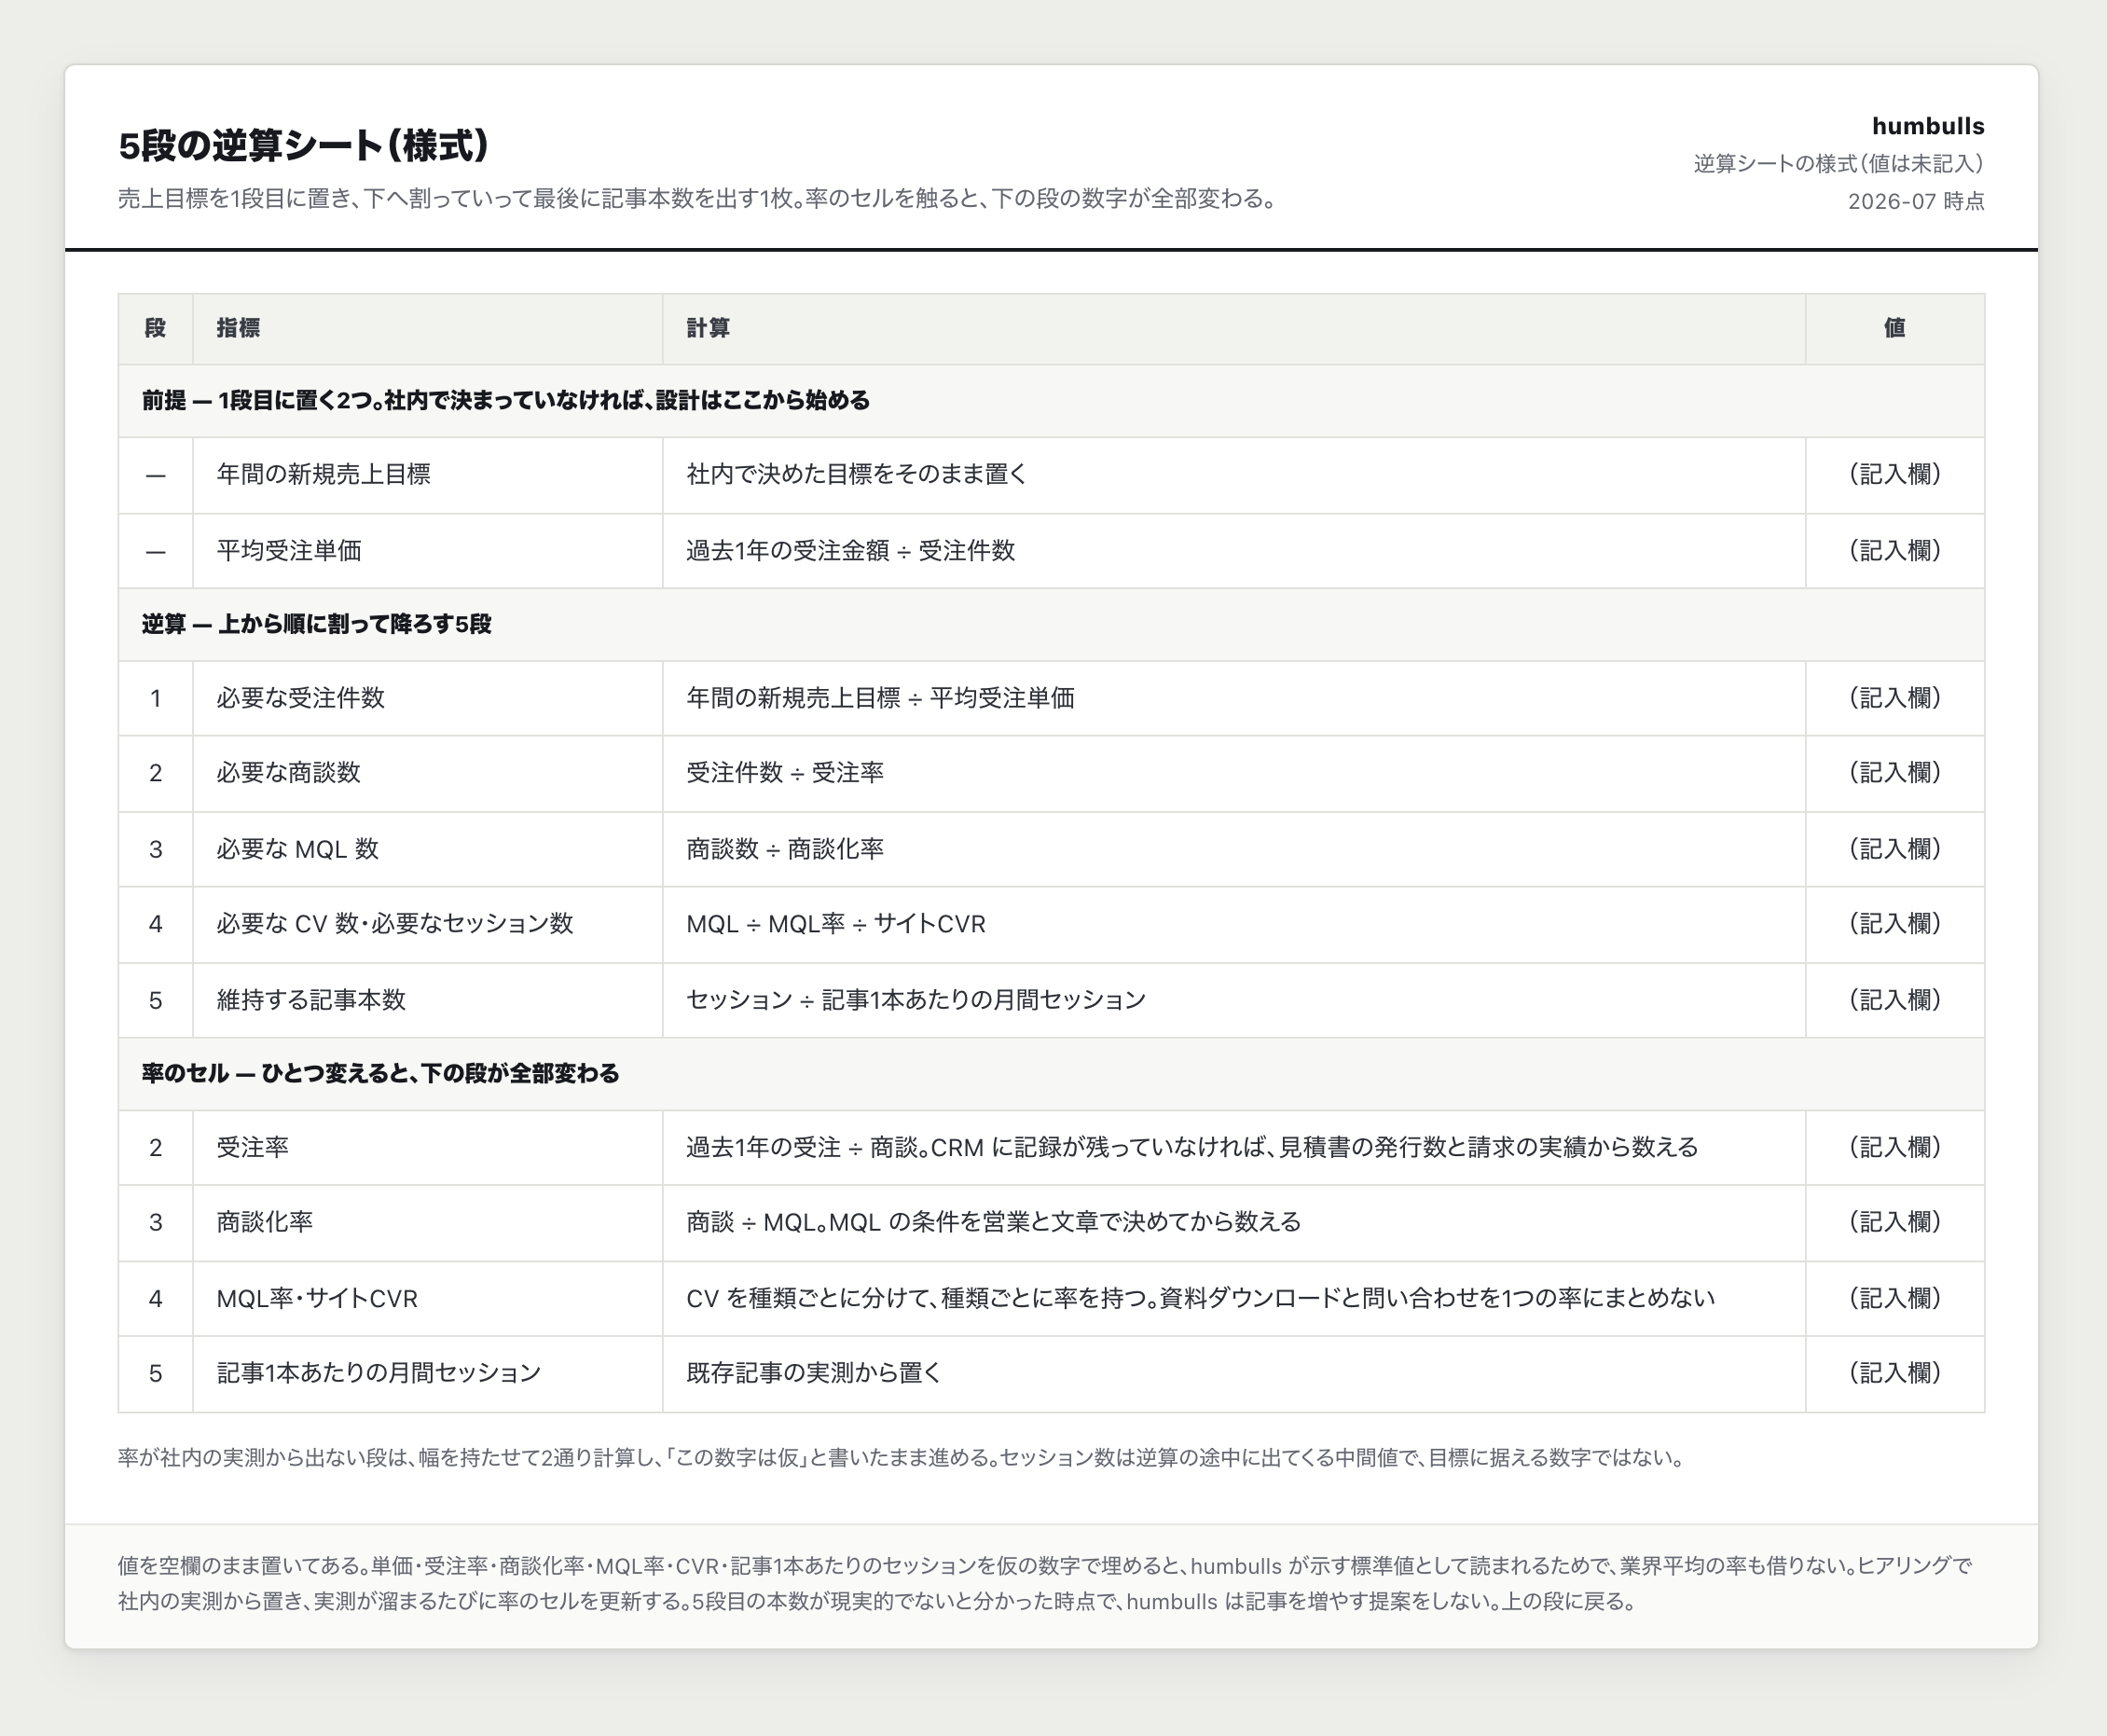Screen dimensions: 2107x1736
Task: Select 過去1年の受注金額 ÷ 受注件数 cell
Action: (x=1233, y=551)
